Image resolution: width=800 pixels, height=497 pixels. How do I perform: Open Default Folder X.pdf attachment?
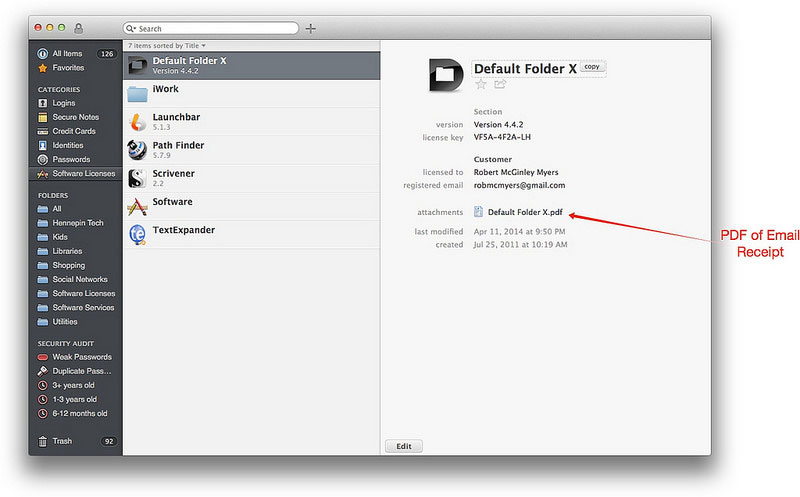point(525,212)
